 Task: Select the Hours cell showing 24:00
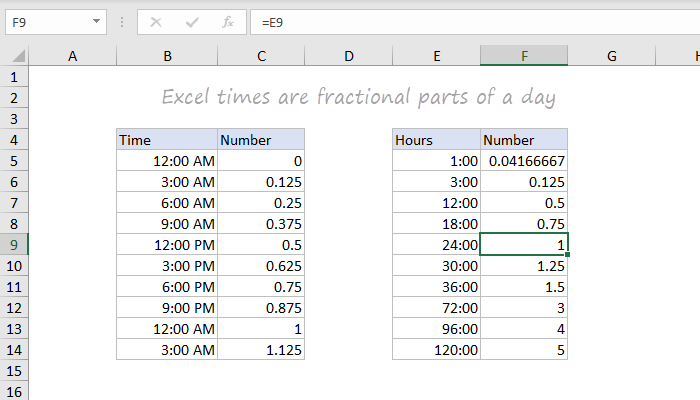[437, 245]
